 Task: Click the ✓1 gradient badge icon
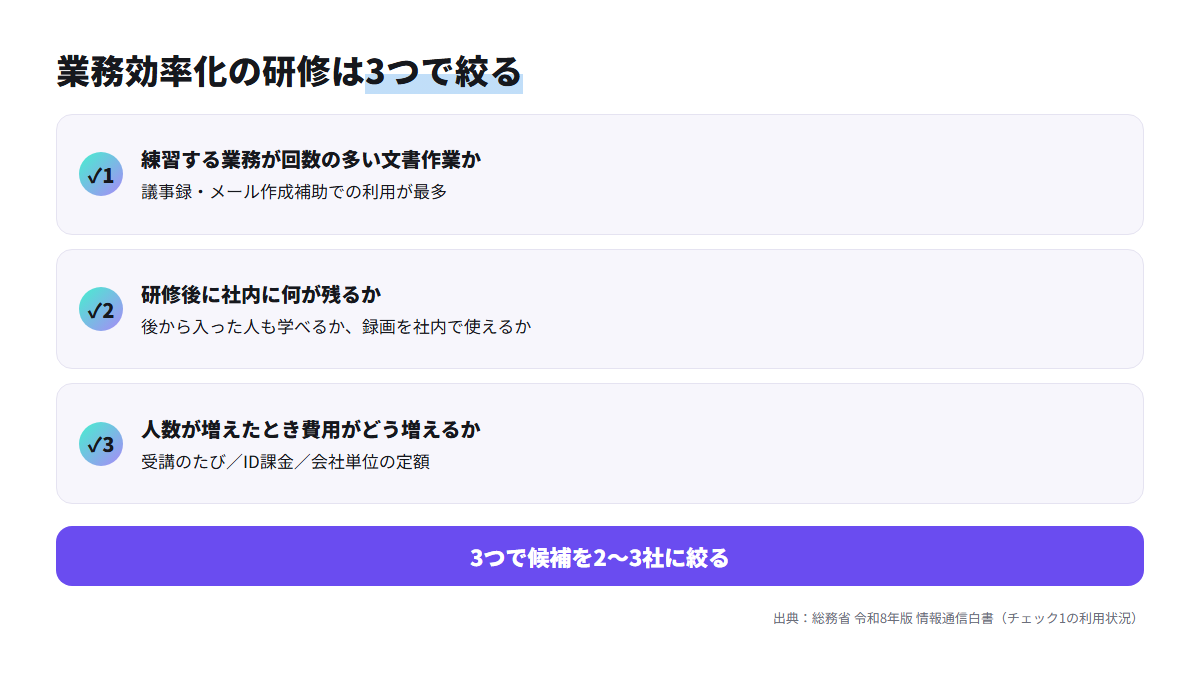[101, 174]
